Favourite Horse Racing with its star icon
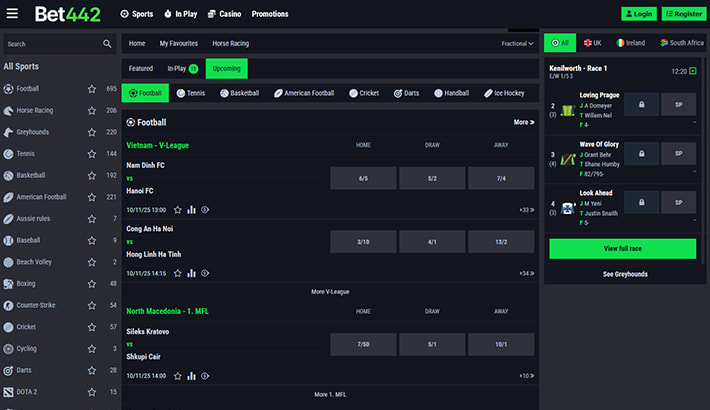This screenshot has width=710, height=410. [x=92, y=111]
